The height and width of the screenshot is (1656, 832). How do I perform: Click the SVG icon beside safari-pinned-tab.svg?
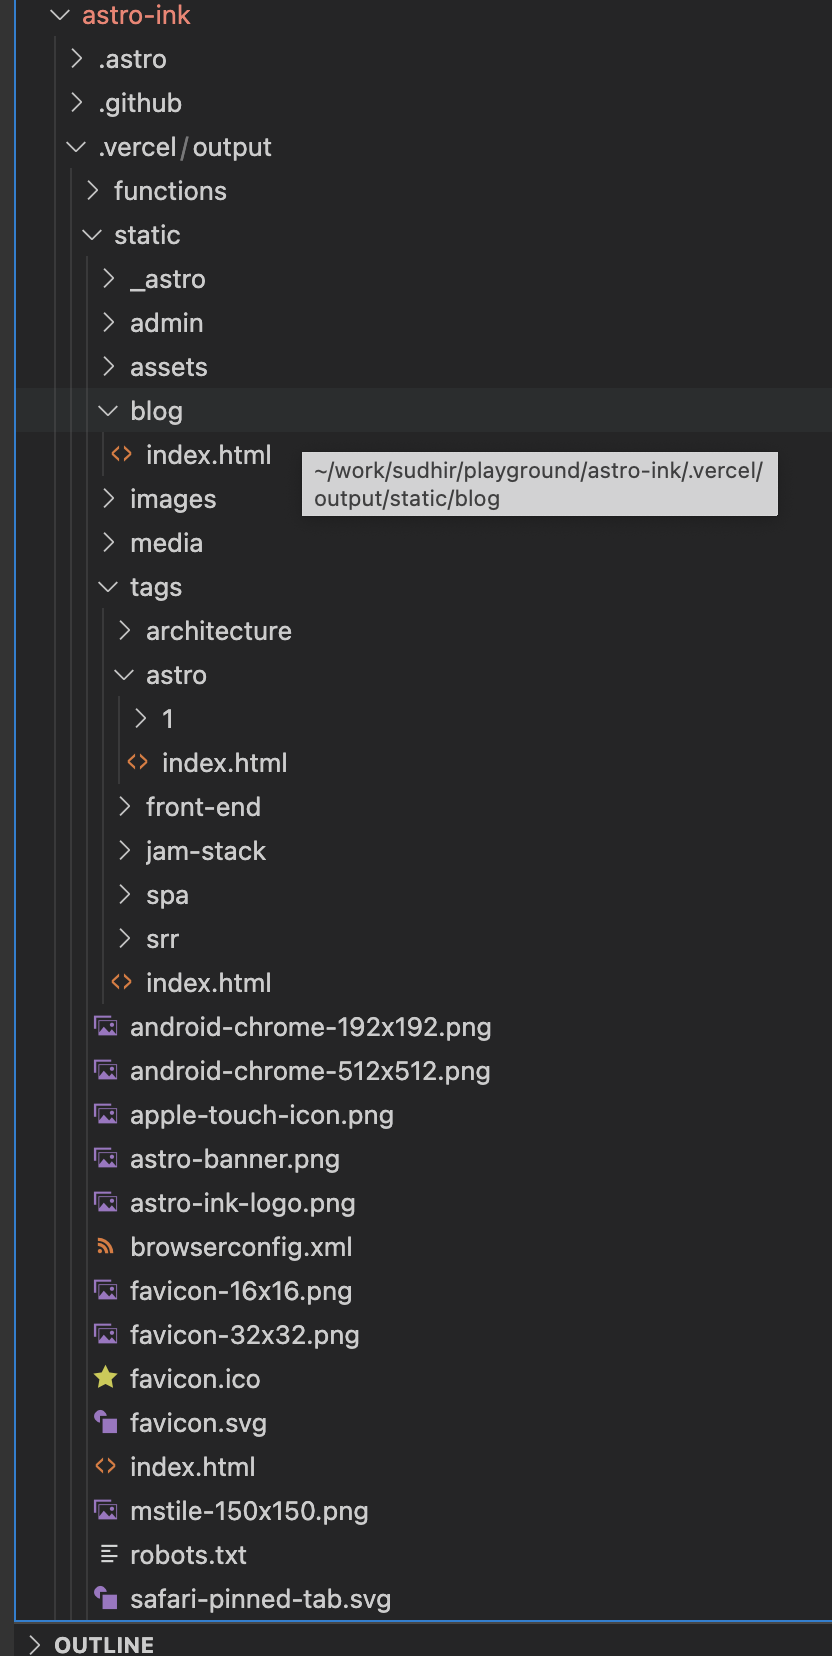click(106, 1598)
